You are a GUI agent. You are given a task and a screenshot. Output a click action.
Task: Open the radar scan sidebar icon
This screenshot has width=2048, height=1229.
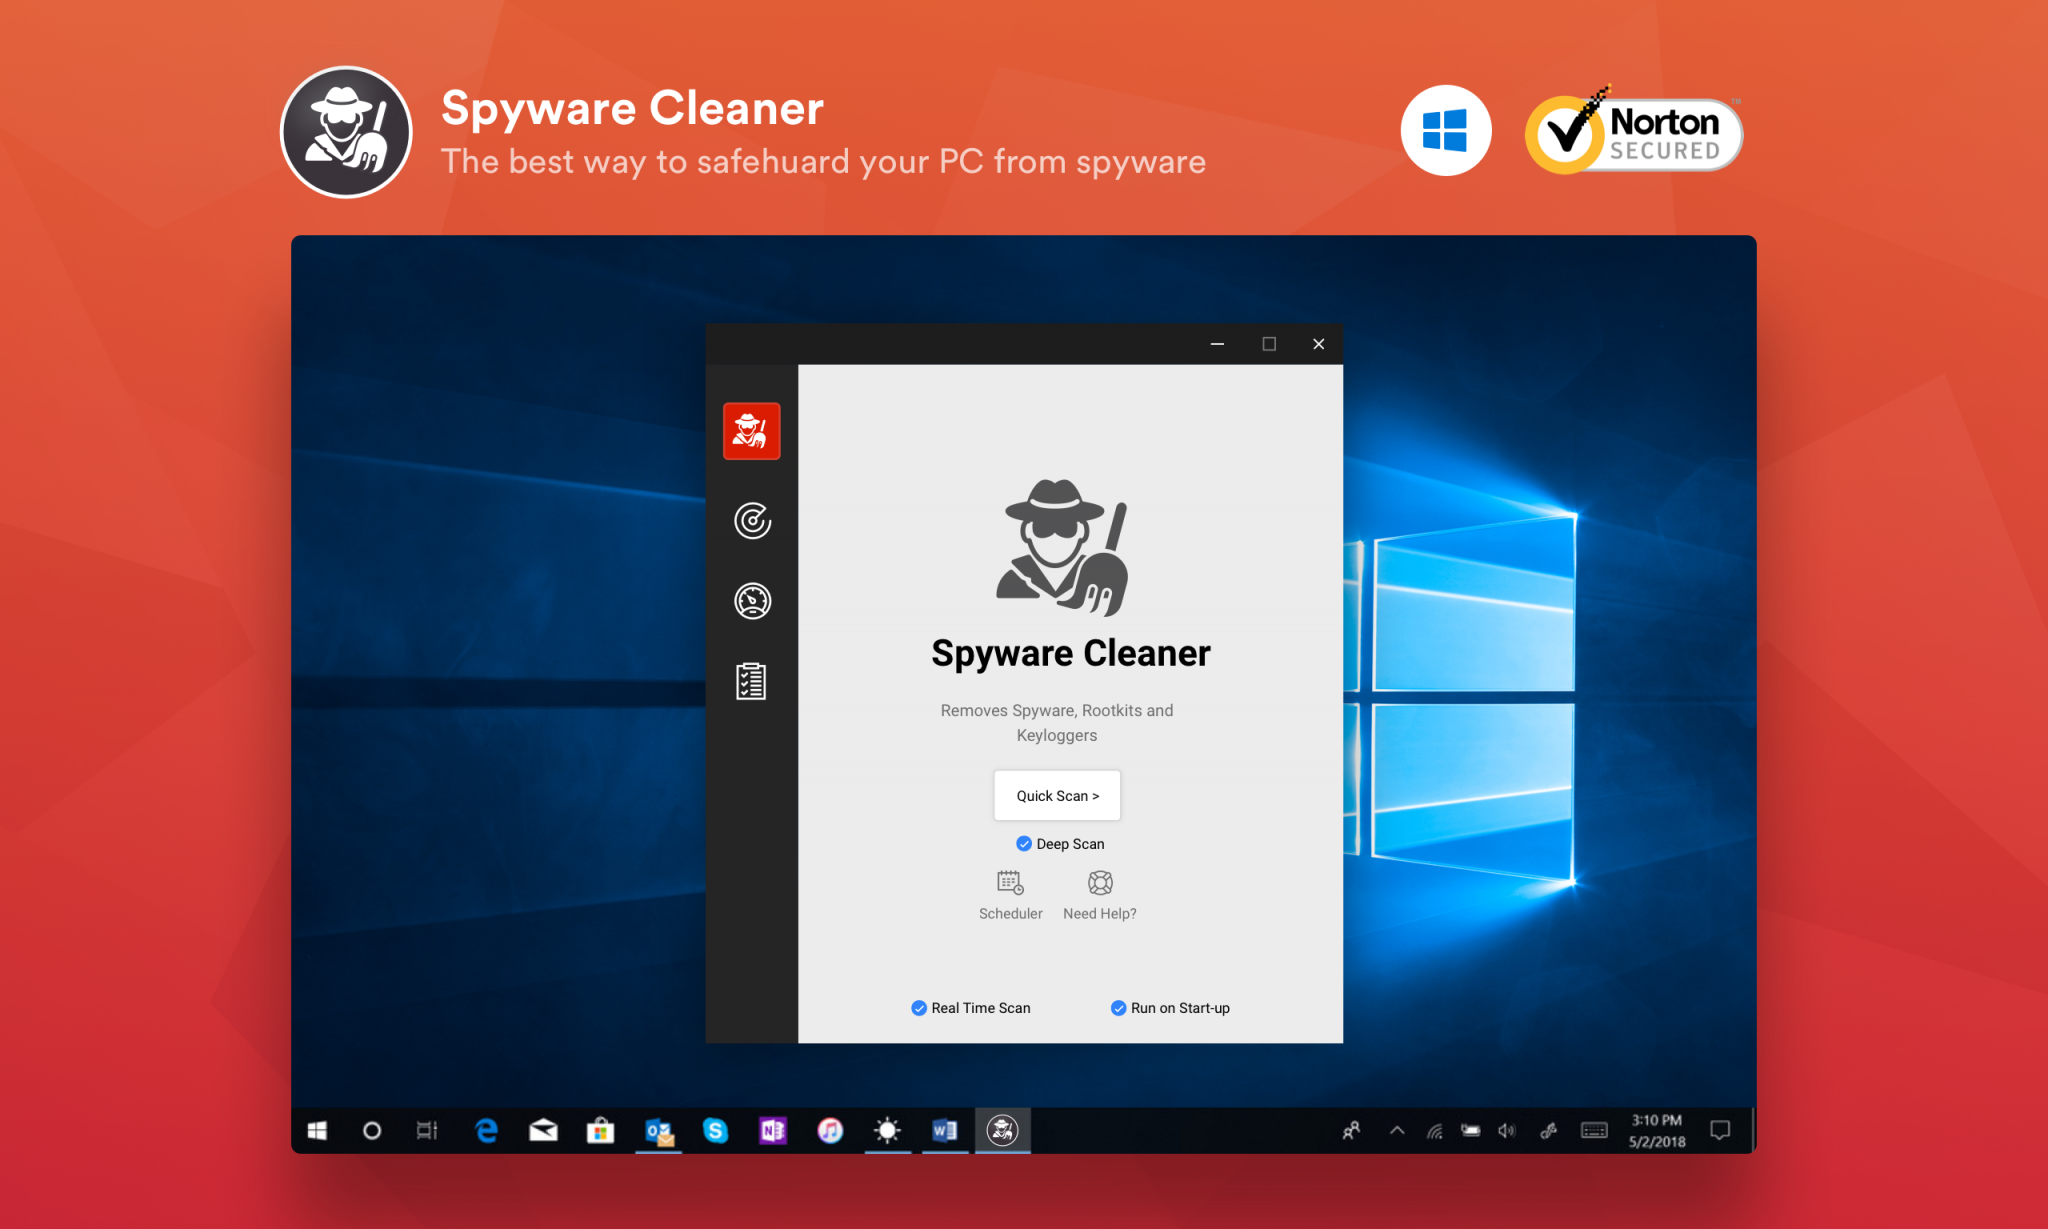point(752,520)
